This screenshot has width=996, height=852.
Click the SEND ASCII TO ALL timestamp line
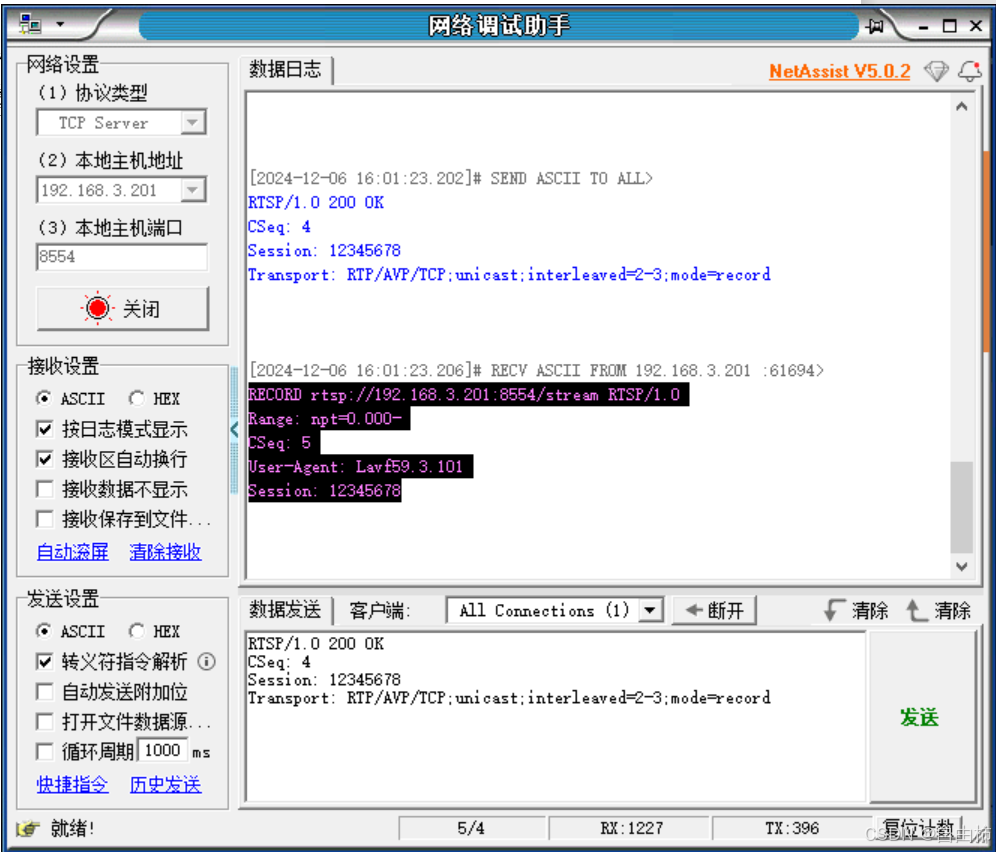451,178
